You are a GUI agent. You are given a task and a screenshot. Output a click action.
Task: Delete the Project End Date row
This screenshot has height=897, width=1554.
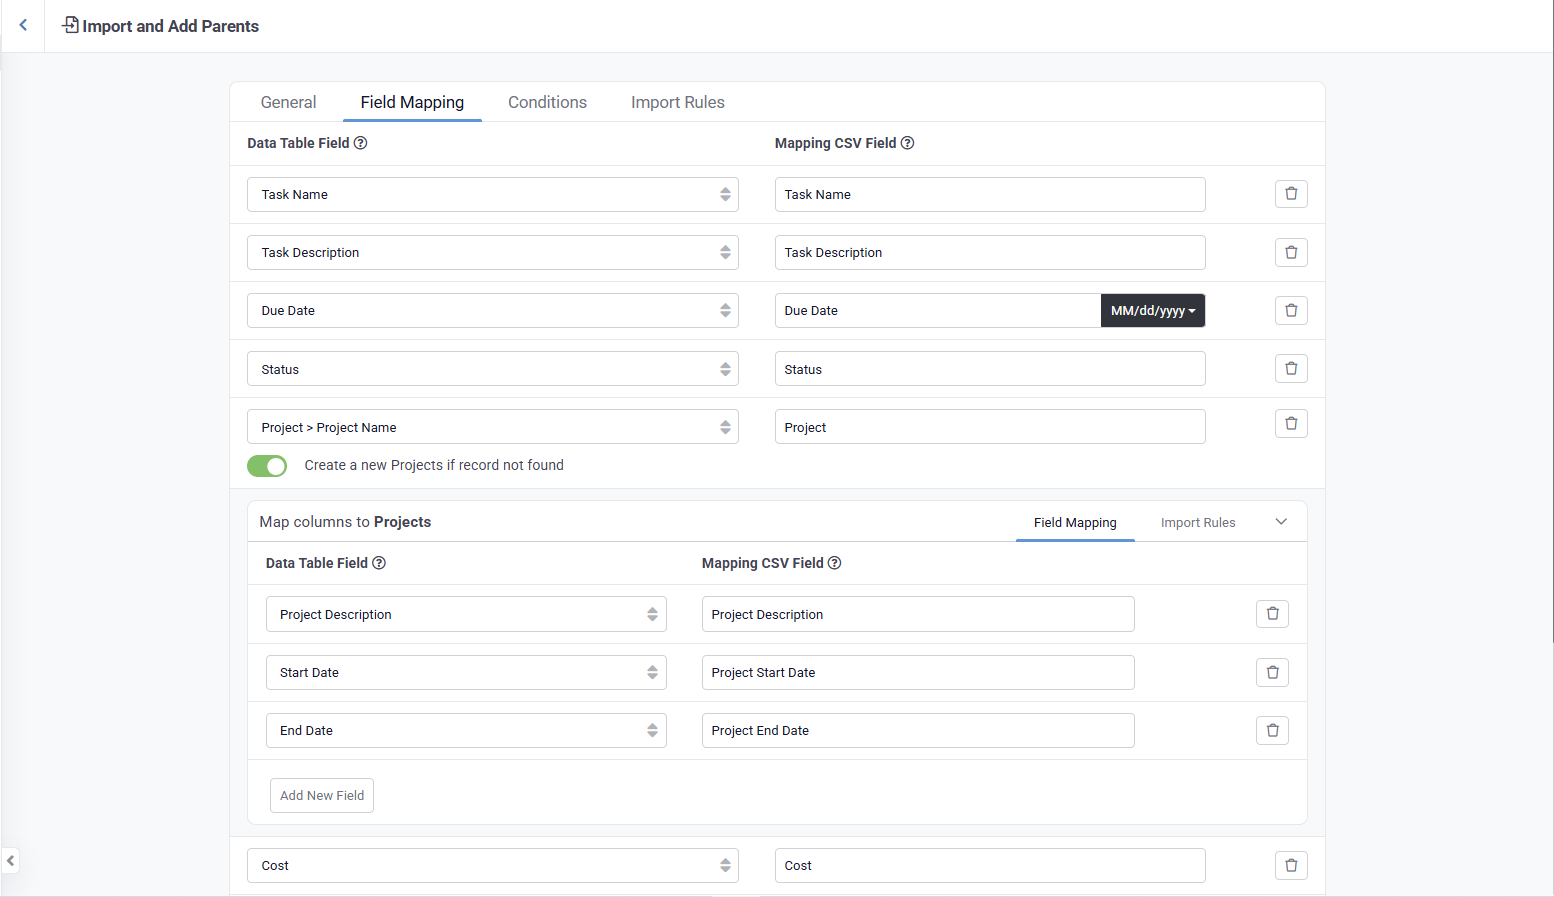(x=1272, y=731)
